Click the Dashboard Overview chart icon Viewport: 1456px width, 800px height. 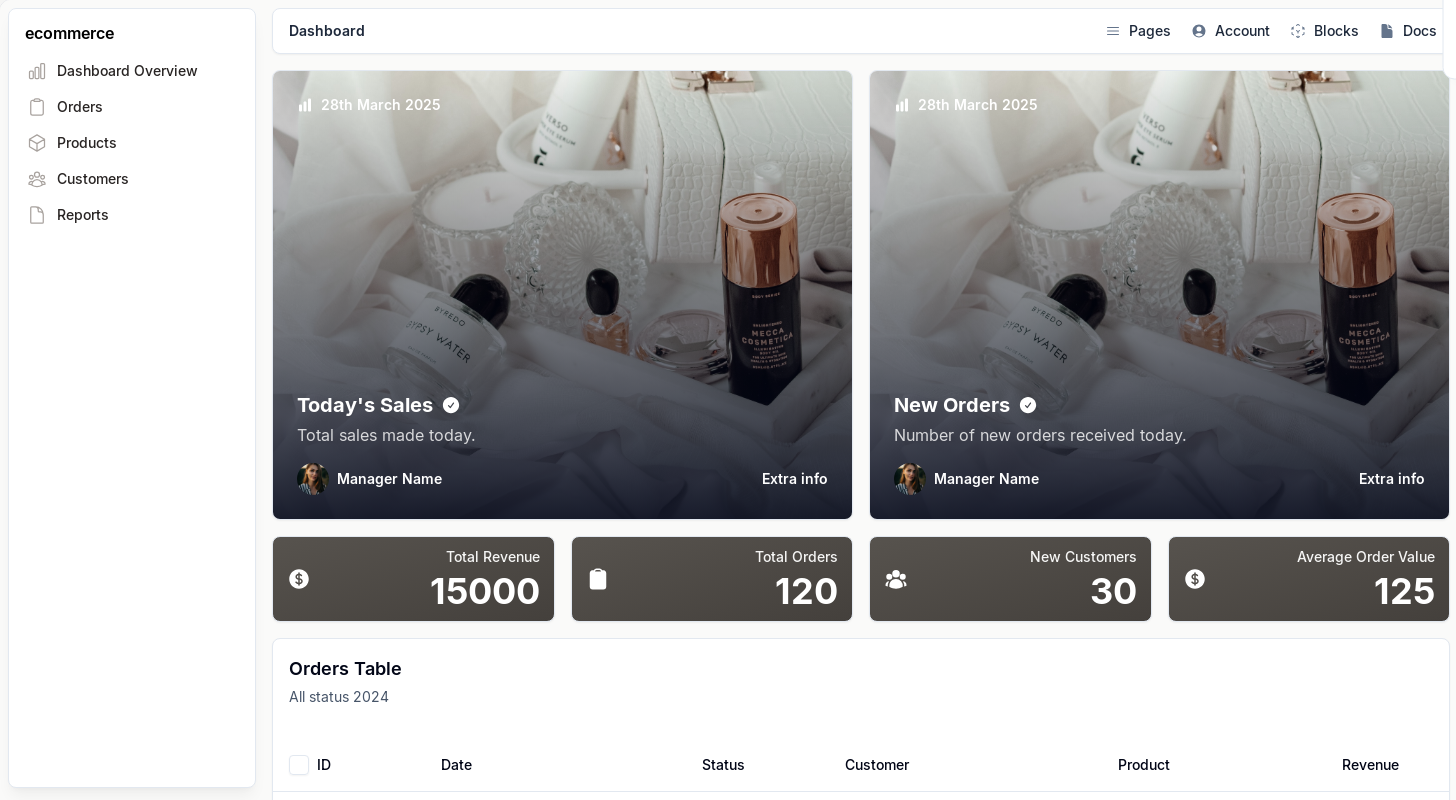(x=37, y=71)
